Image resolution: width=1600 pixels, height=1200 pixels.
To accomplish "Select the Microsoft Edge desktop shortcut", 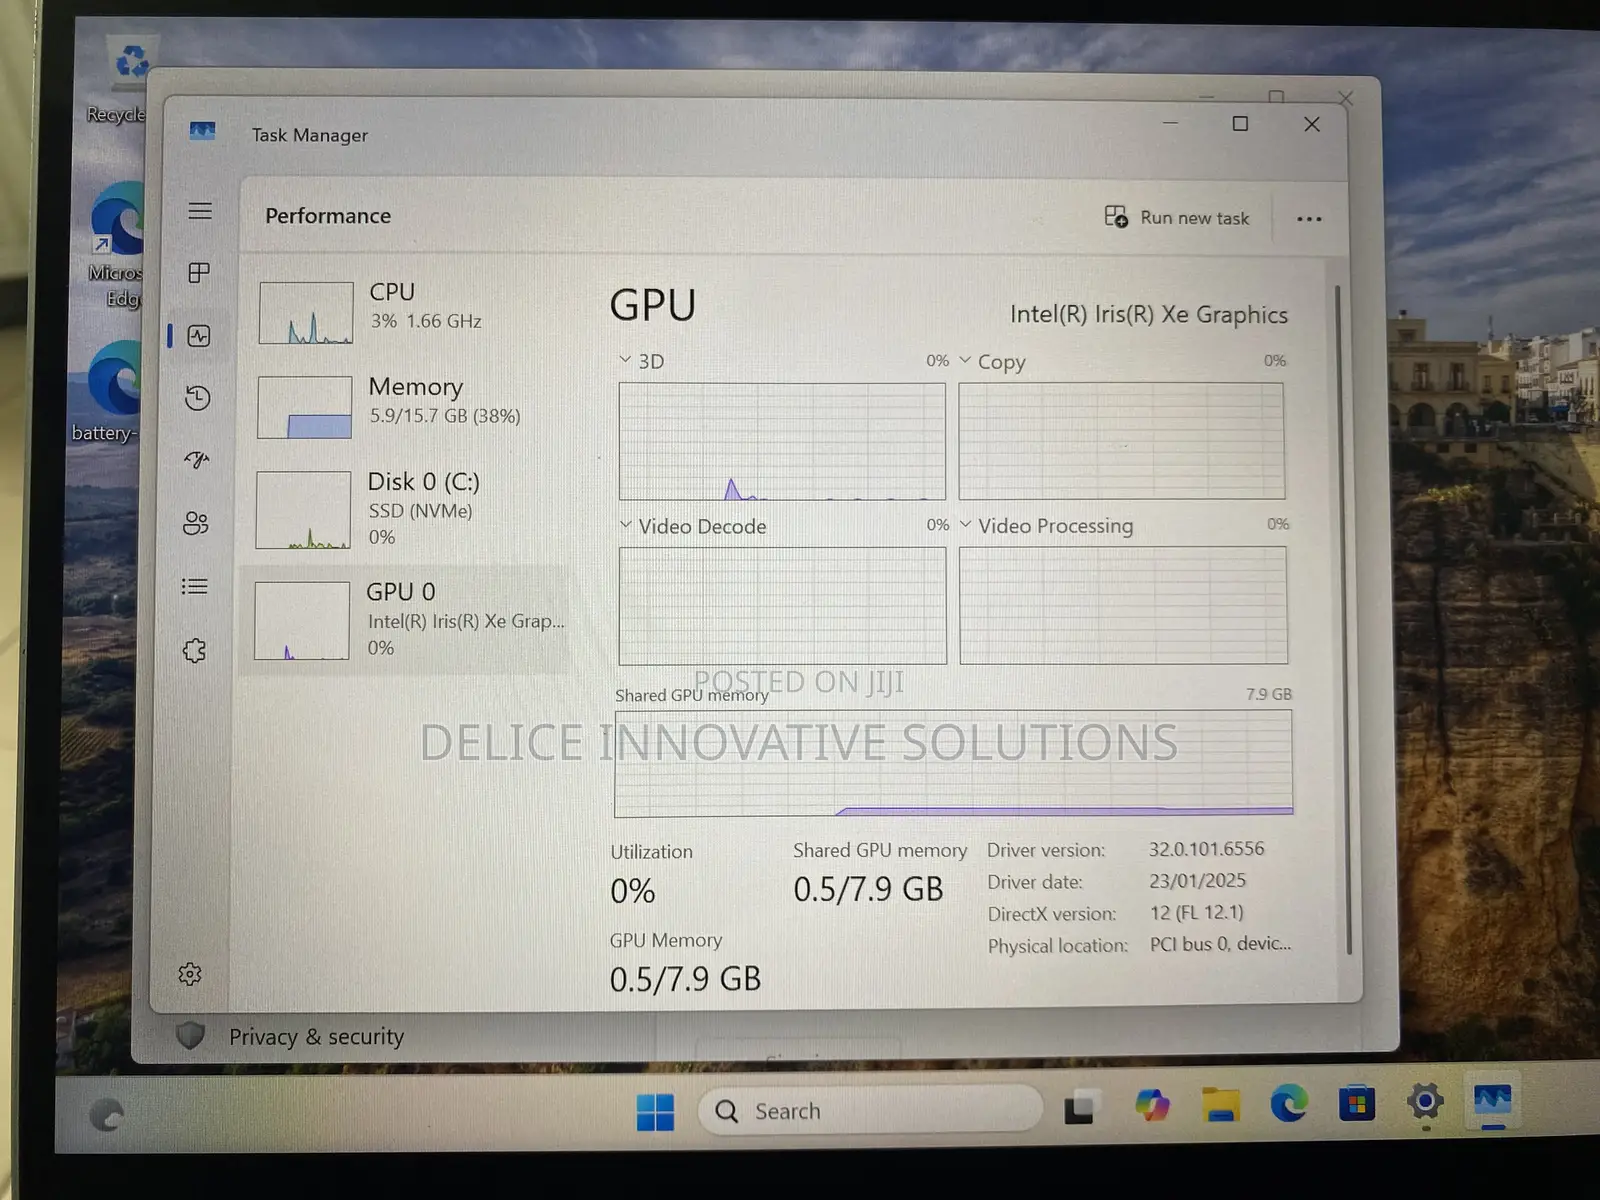I will [x=117, y=246].
